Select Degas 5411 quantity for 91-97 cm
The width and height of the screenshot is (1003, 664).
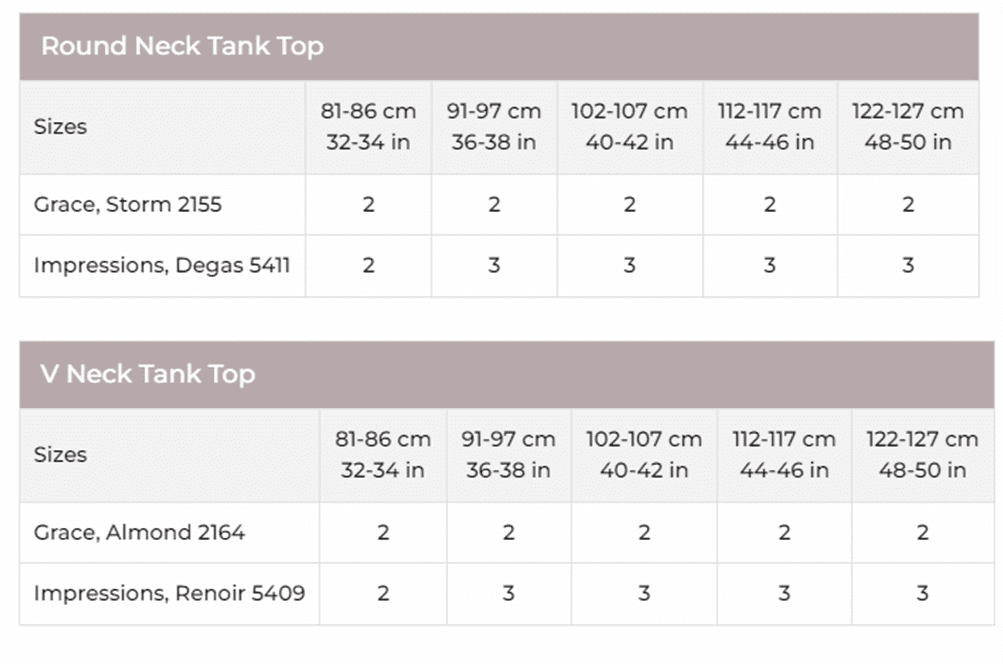(x=494, y=266)
